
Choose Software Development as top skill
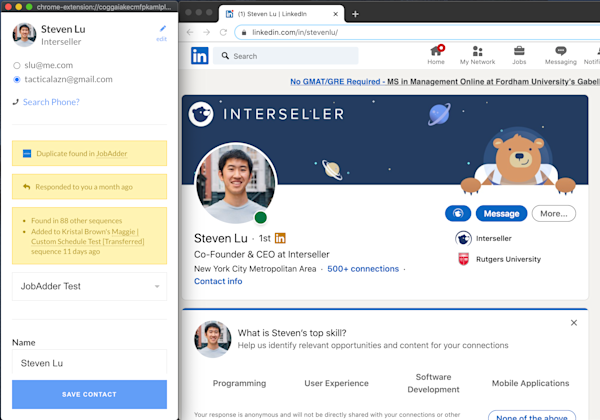tap(433, 383)
